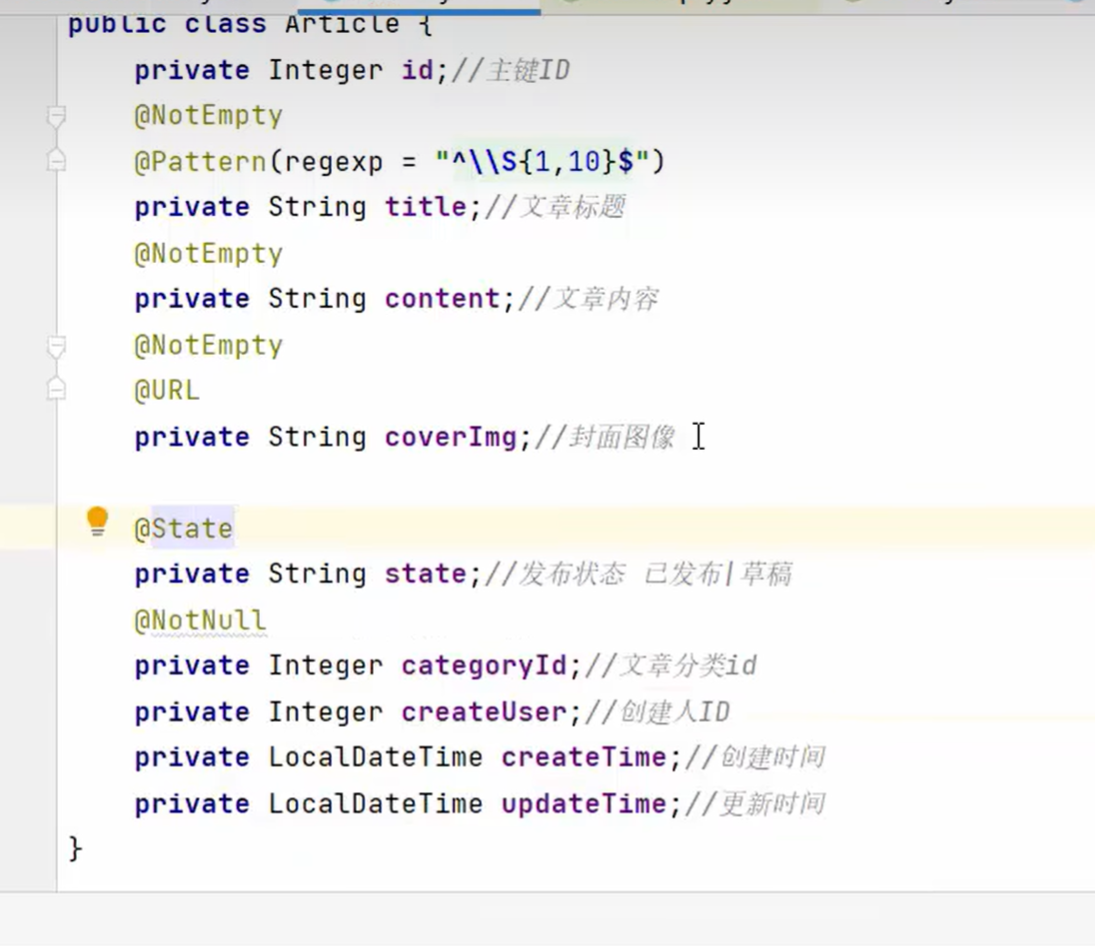Click LocalDateTime type on createTime line

pos(375,758)
